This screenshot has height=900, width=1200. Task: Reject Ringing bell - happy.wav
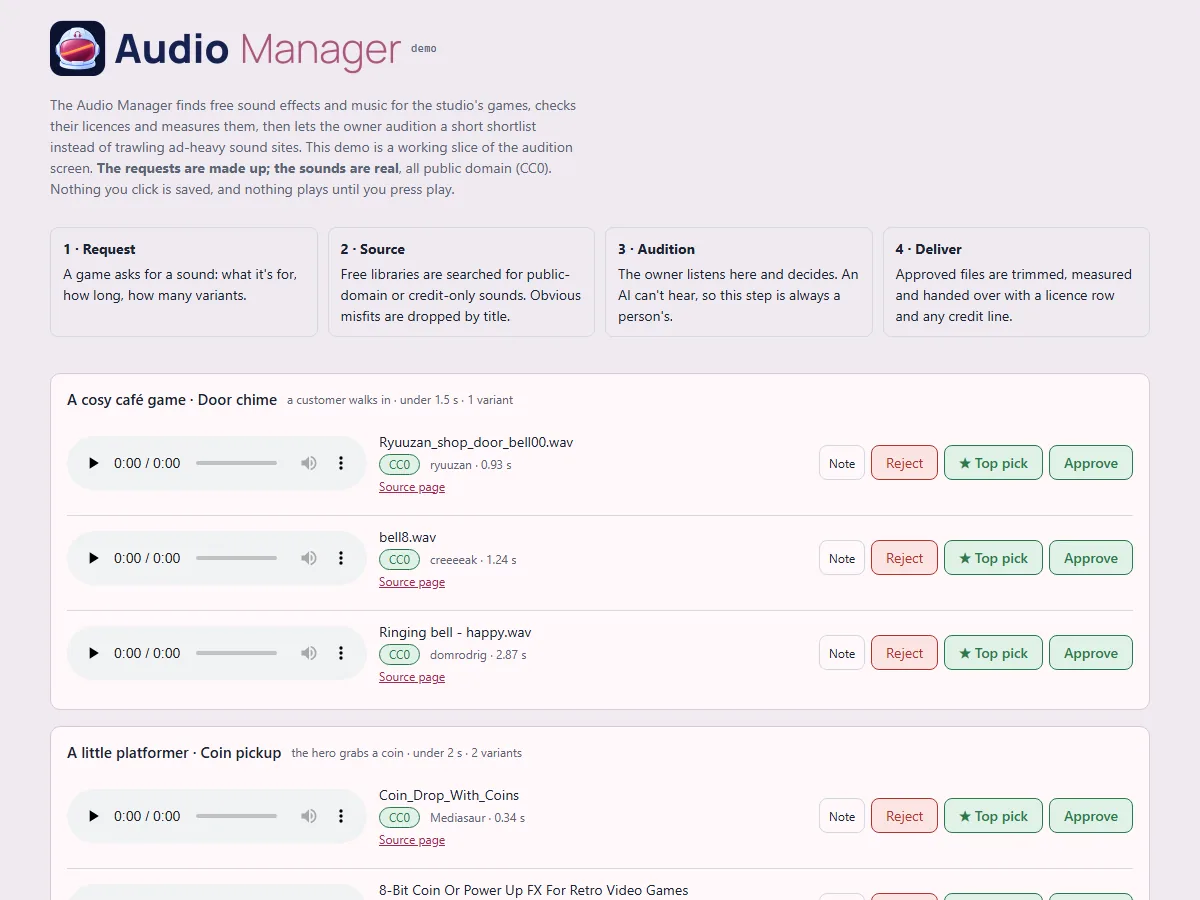[x=904, y=653]
